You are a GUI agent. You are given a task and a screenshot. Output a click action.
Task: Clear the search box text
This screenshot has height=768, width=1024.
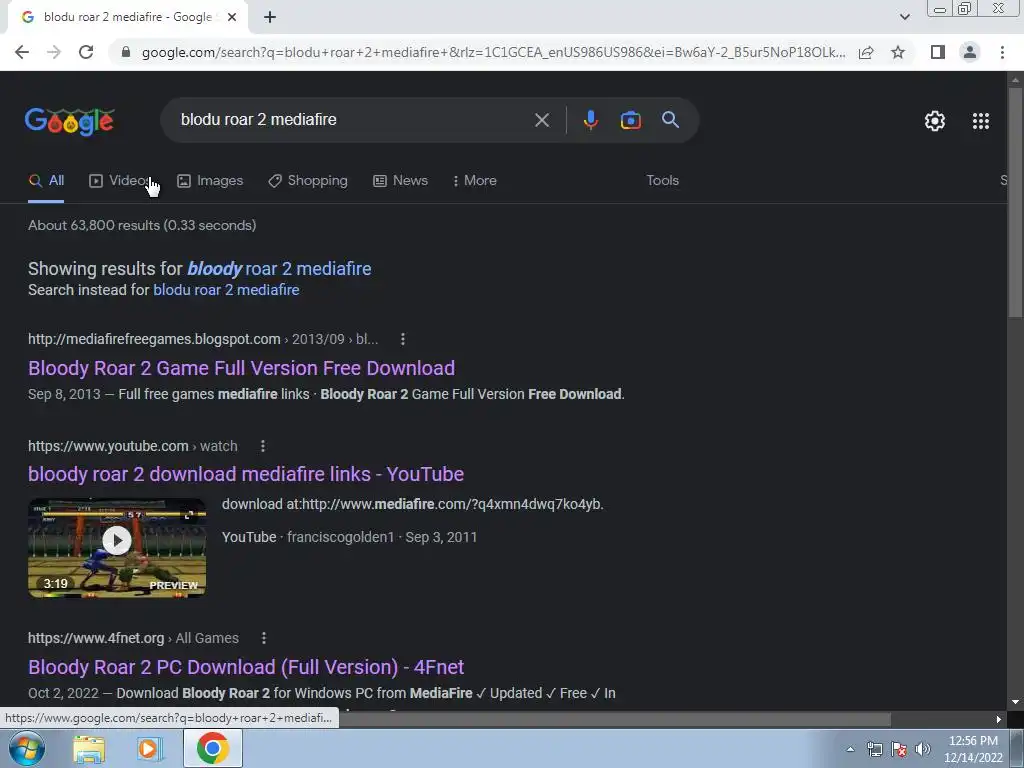point(541,120)
